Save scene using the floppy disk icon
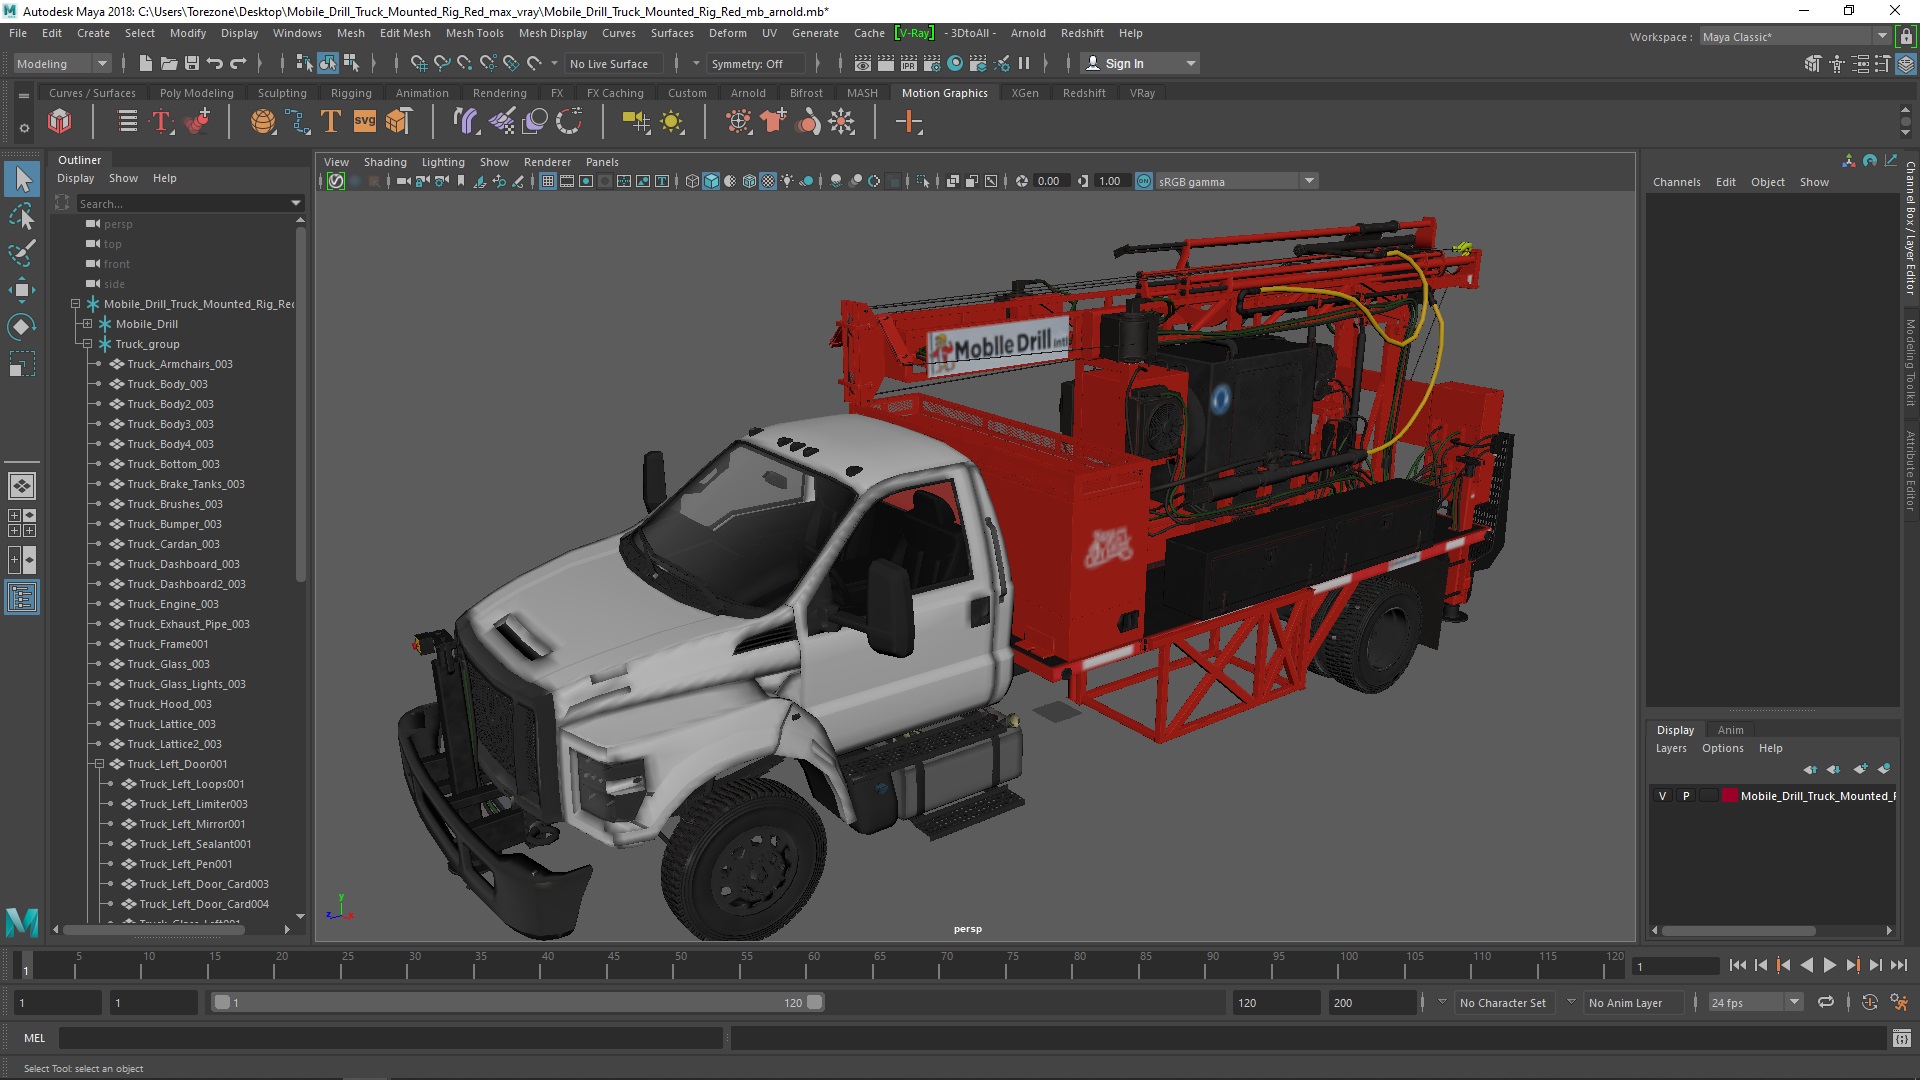Image resolution: width=1920 pixels, height=1080 pixels. tap(192, 63)
